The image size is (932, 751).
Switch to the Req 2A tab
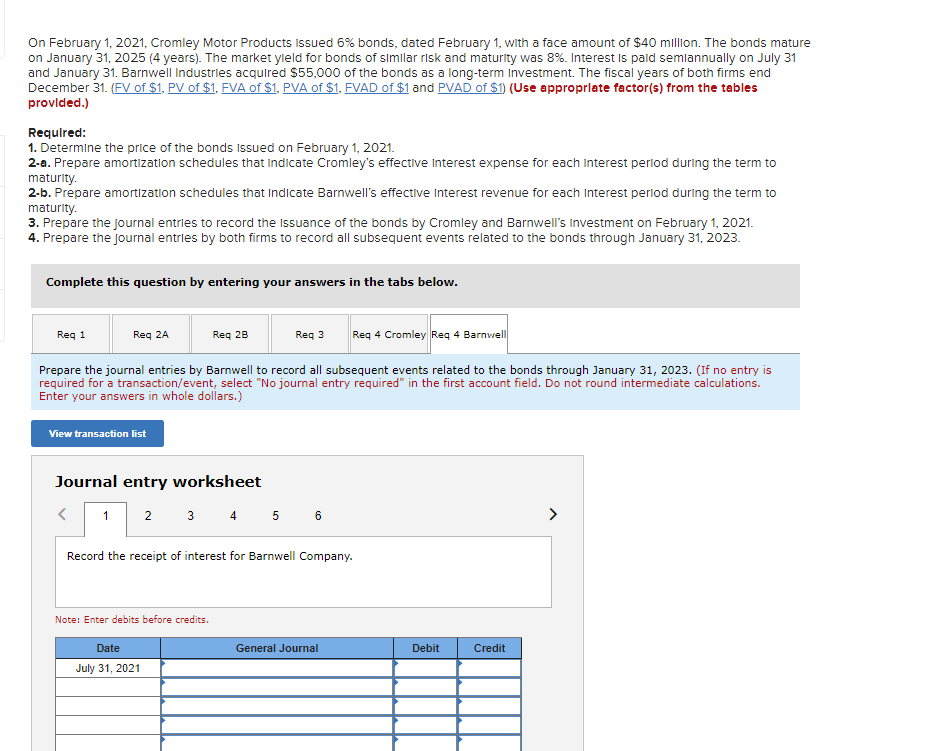pos(151,334)
